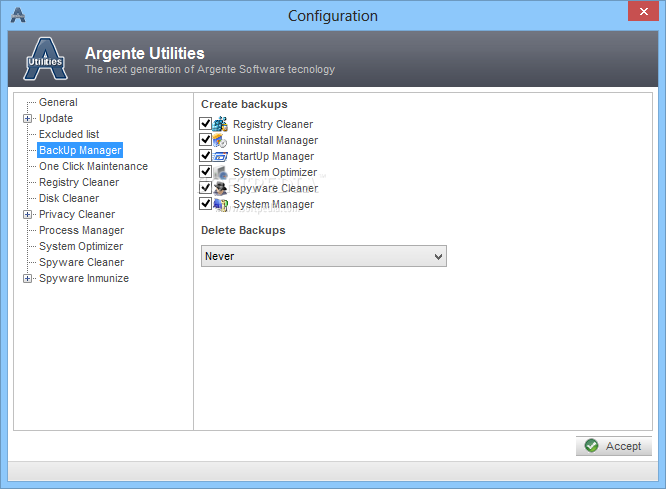Select the Excluded list tree item

pyautogui.click(x=69, y=134)
